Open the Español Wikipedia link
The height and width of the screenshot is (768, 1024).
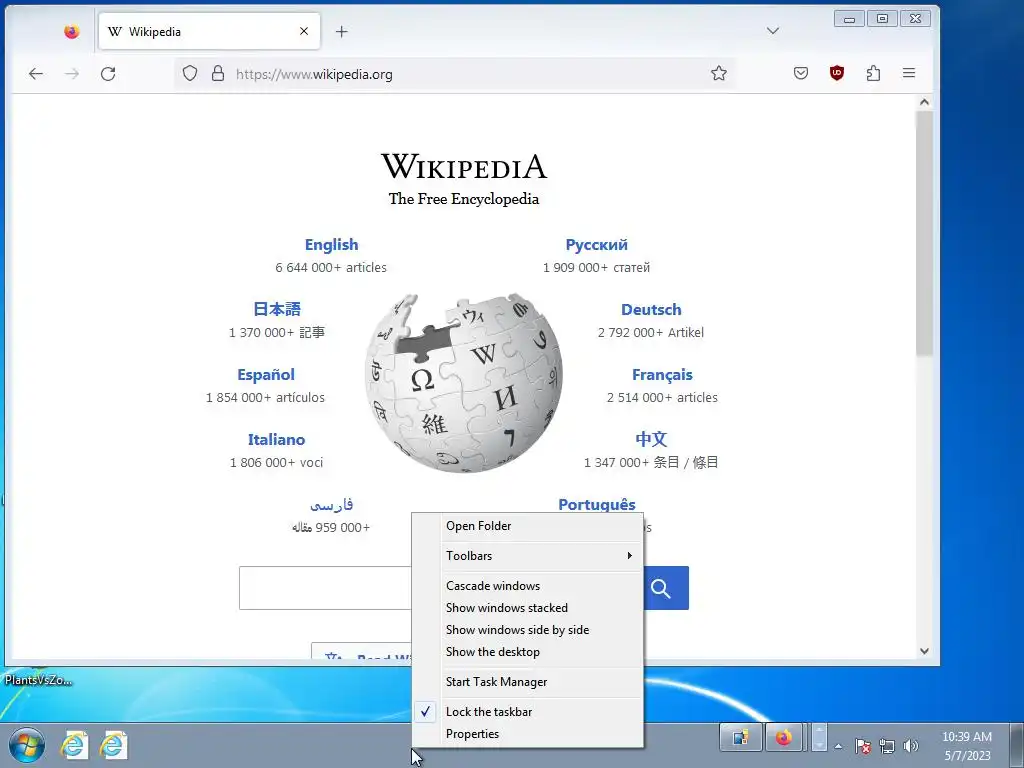(x=266, y=375)
